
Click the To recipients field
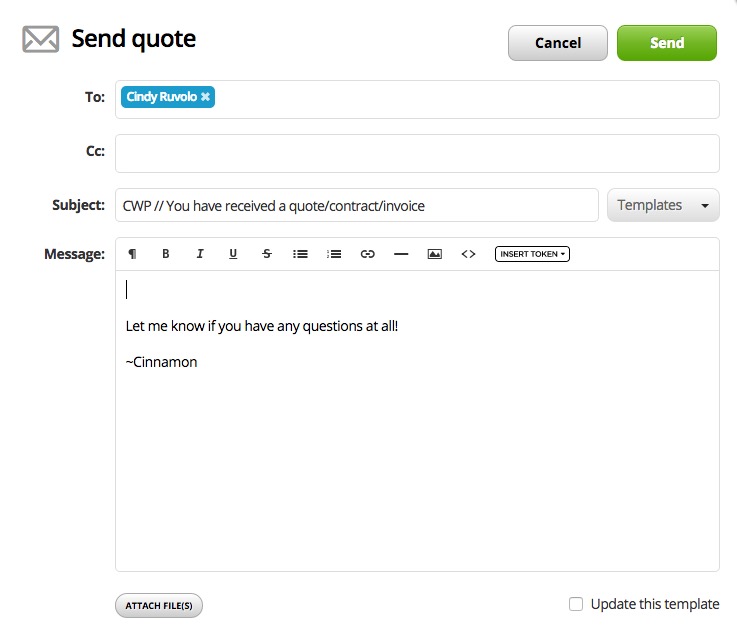417,99
